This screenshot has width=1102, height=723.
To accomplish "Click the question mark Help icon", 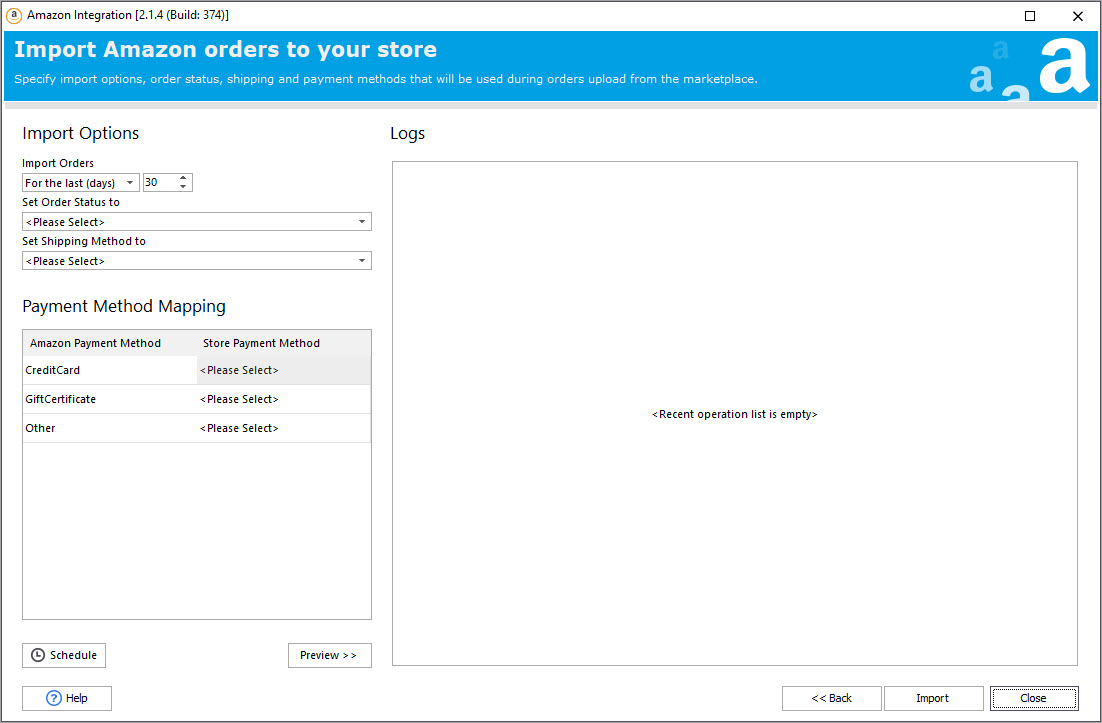I will click(54, 698).
